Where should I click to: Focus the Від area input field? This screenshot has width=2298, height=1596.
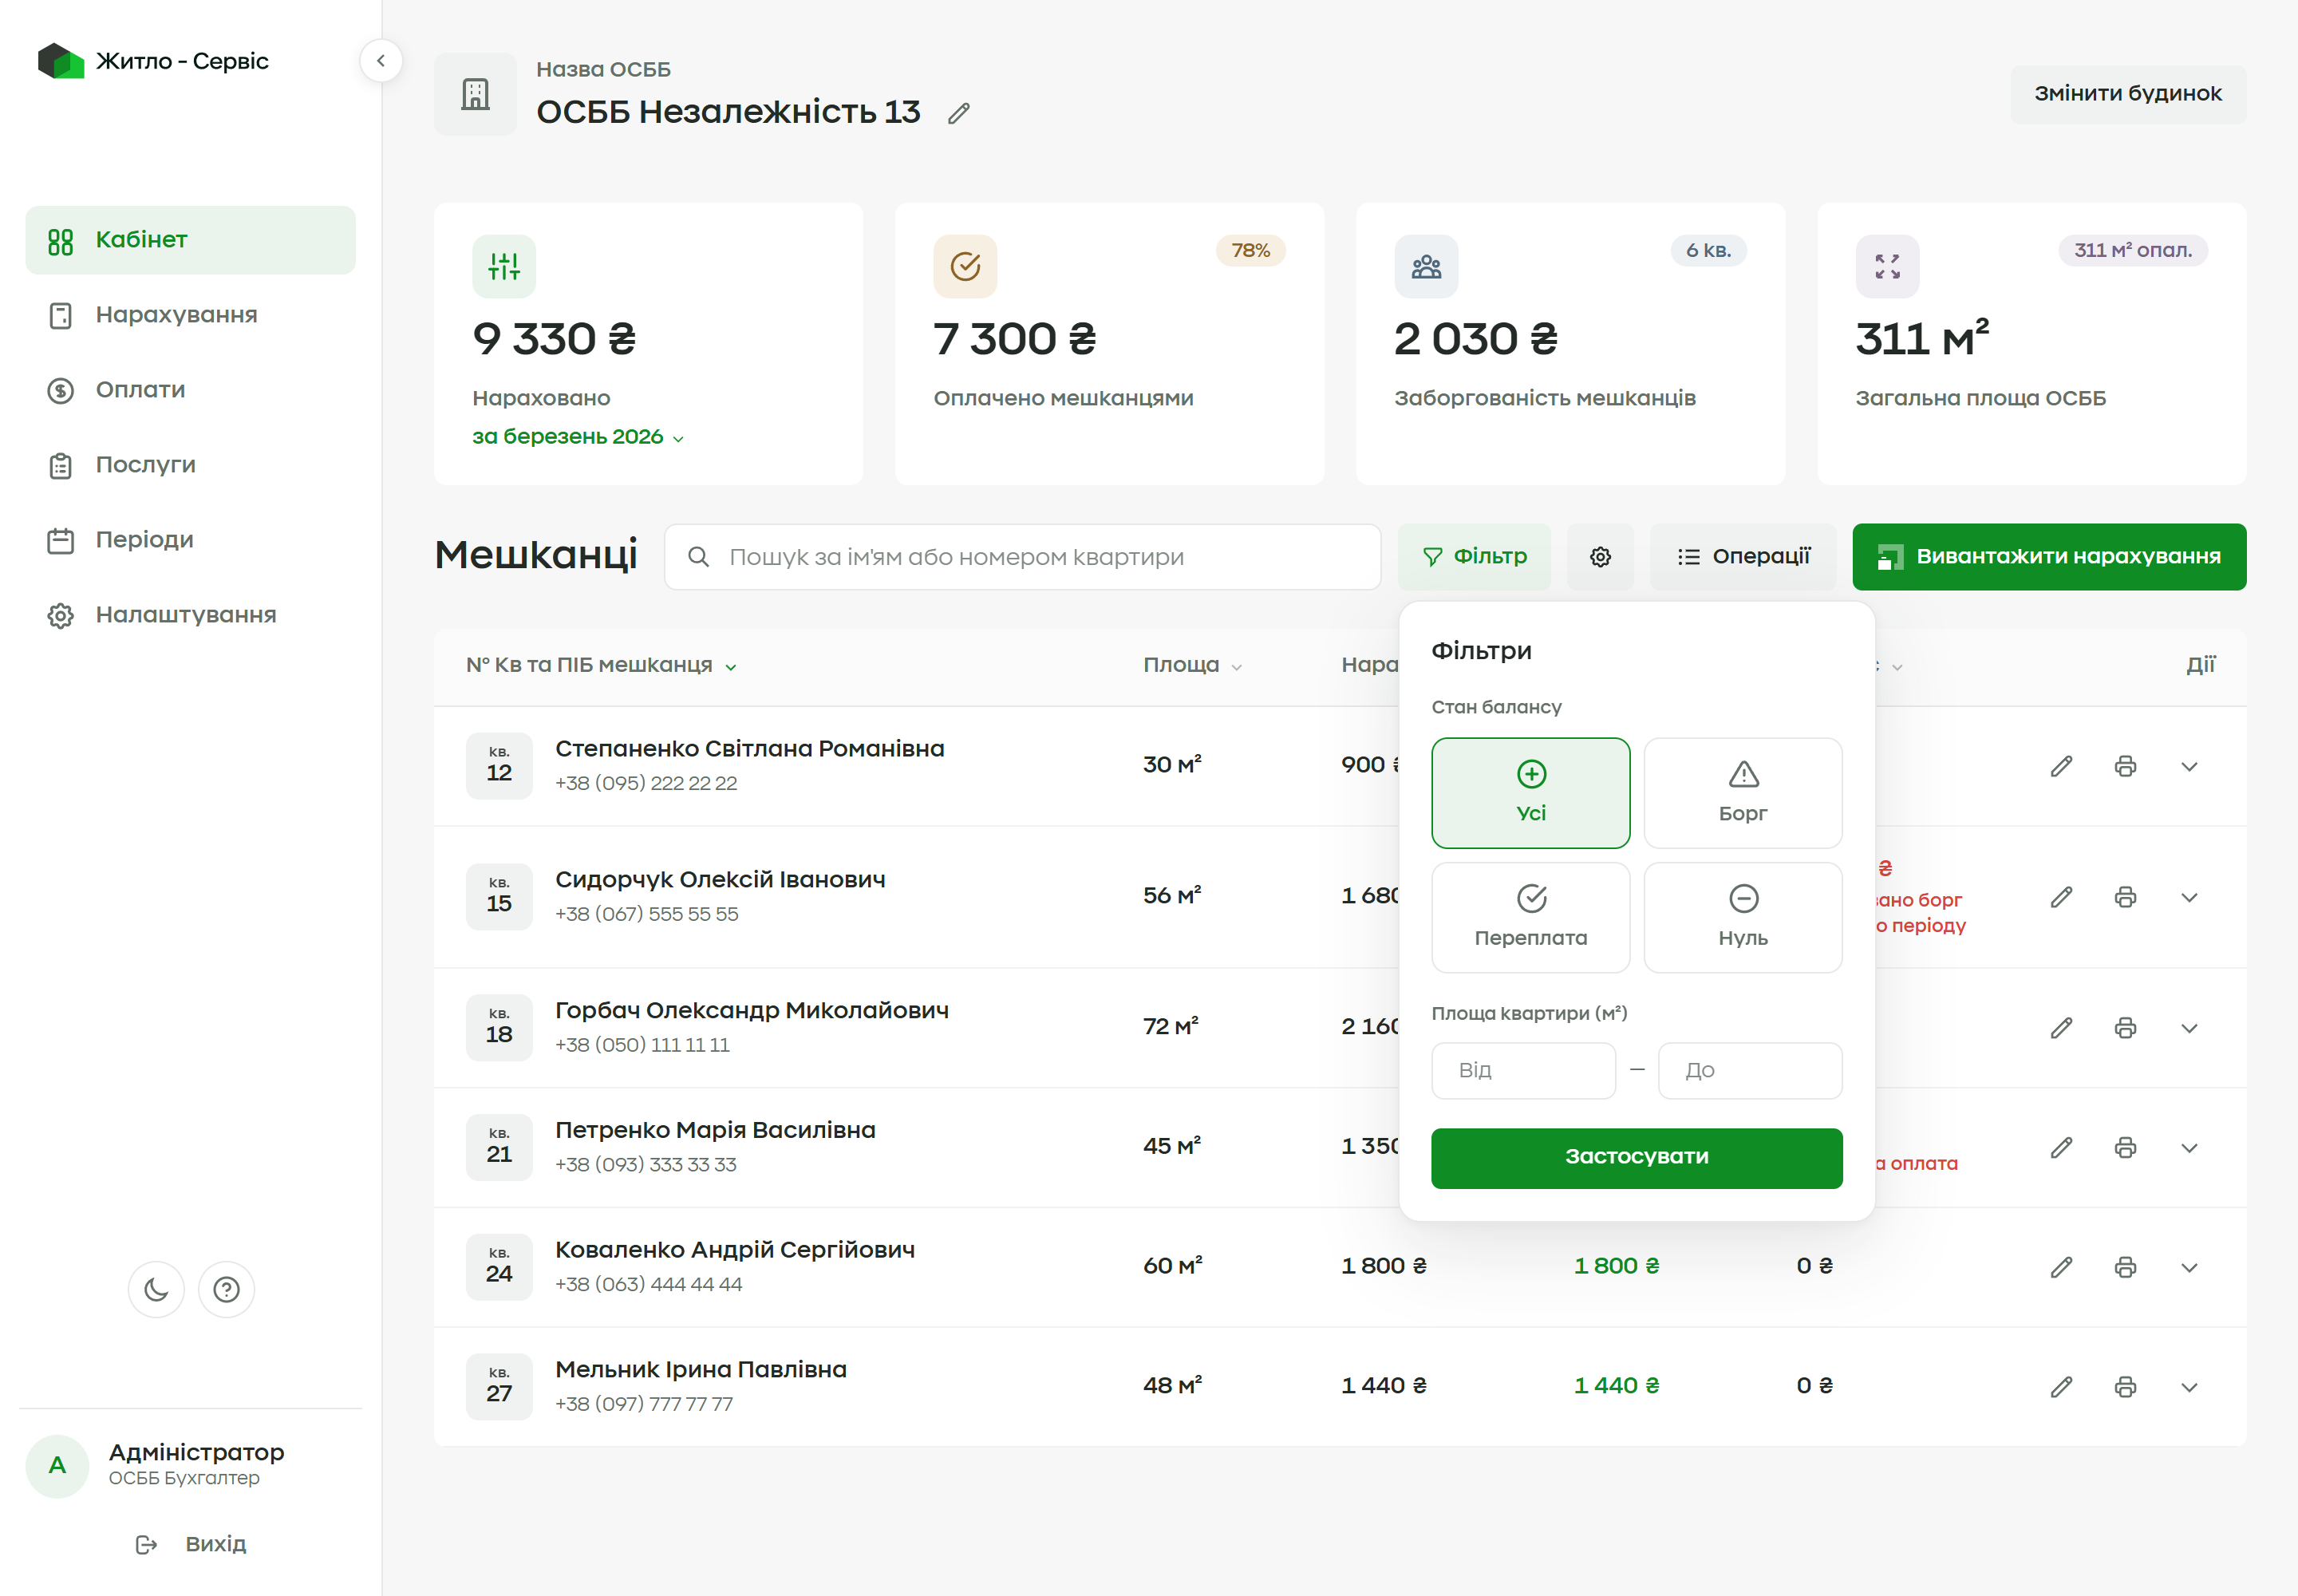tap(1523, 1071)
